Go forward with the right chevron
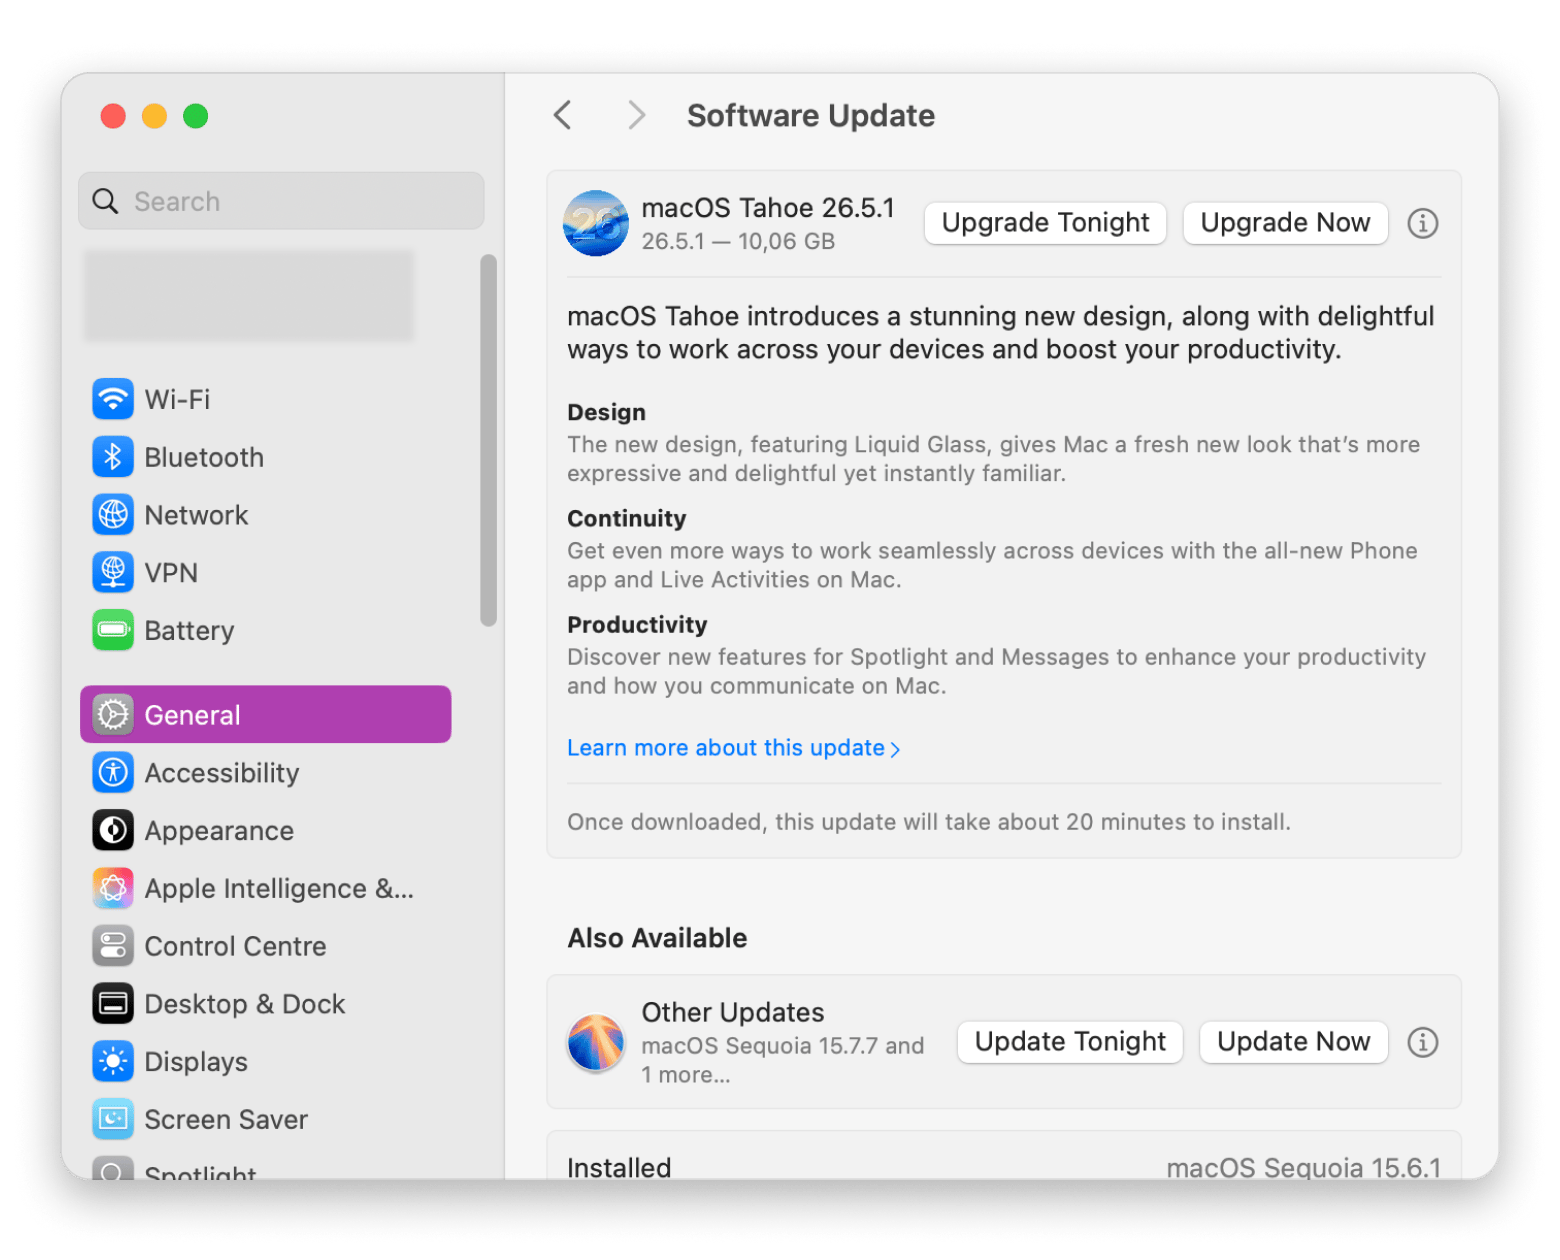This screenshot has width=1560, height=1260. [636, 115]
